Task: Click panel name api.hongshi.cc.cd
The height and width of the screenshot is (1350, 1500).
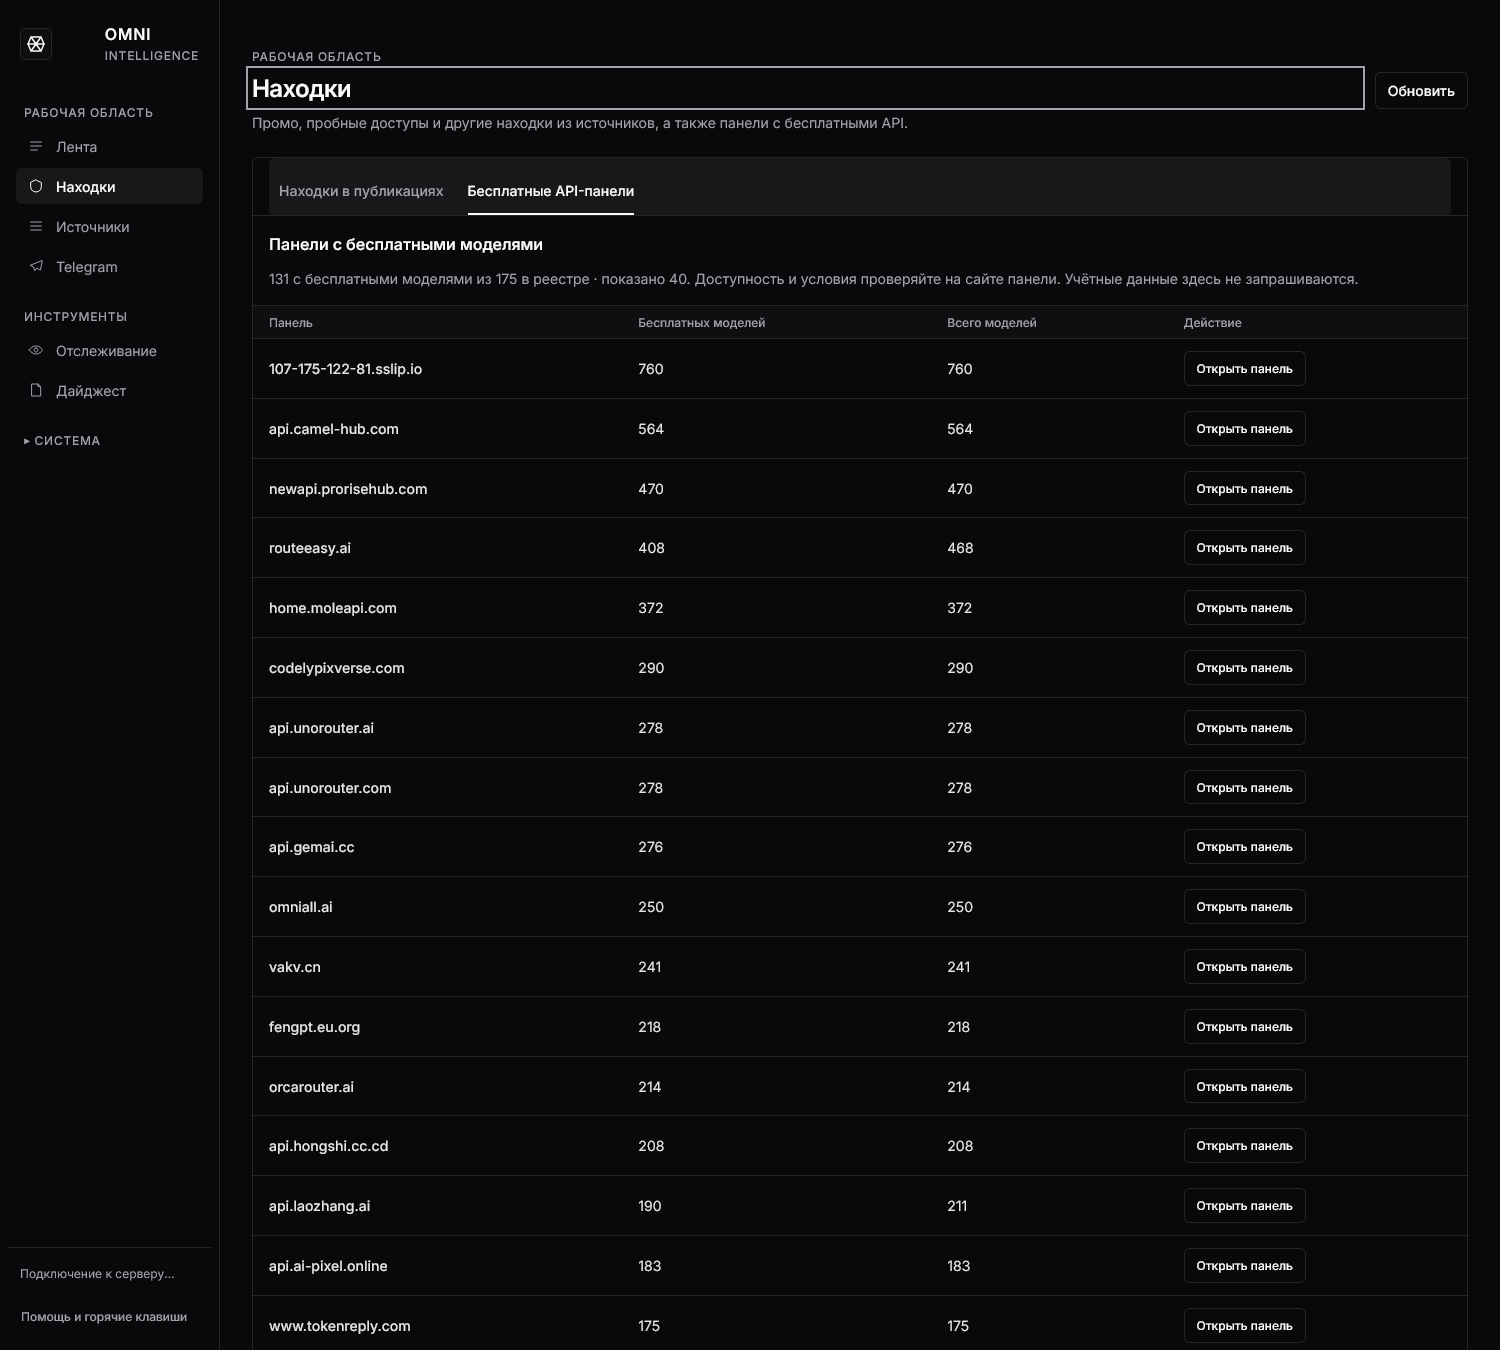Action: pos(329,1146)
